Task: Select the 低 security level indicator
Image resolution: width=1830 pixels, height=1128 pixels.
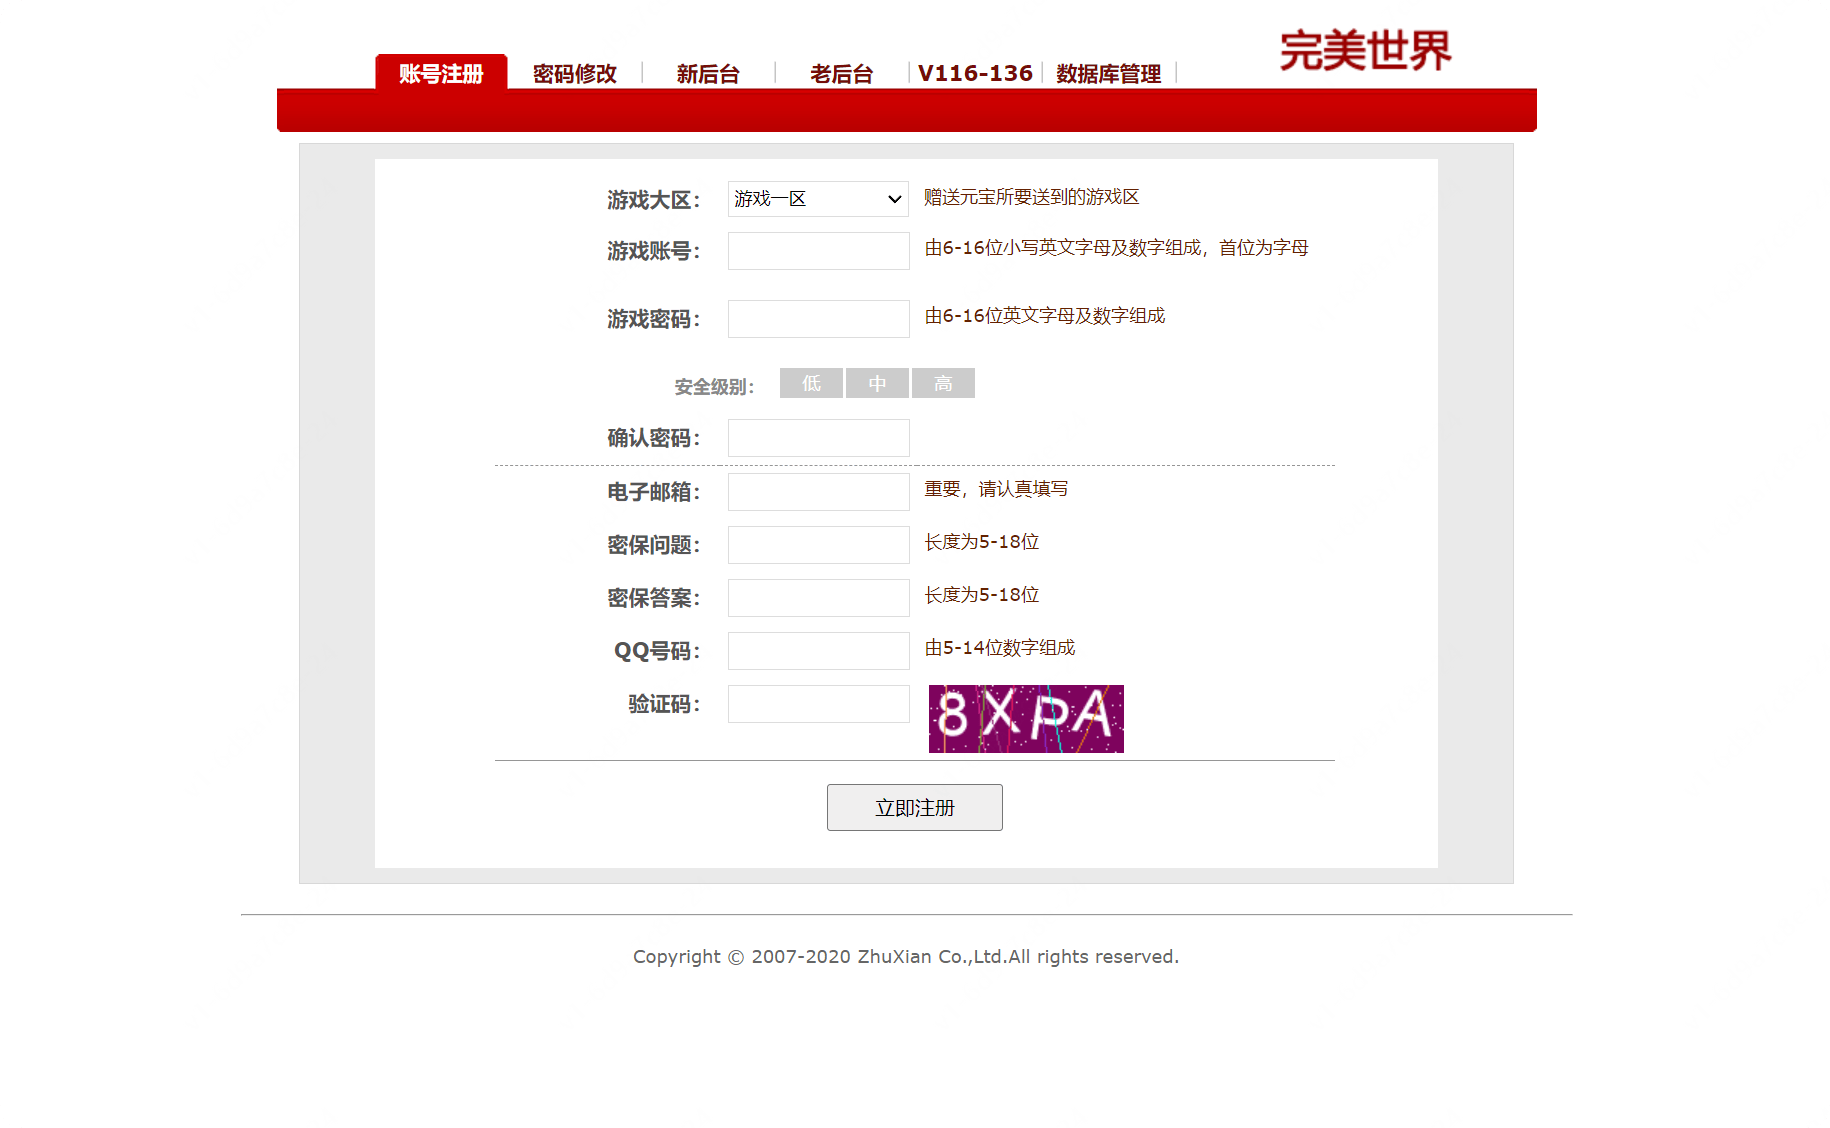Action: (x=811, y=383)
